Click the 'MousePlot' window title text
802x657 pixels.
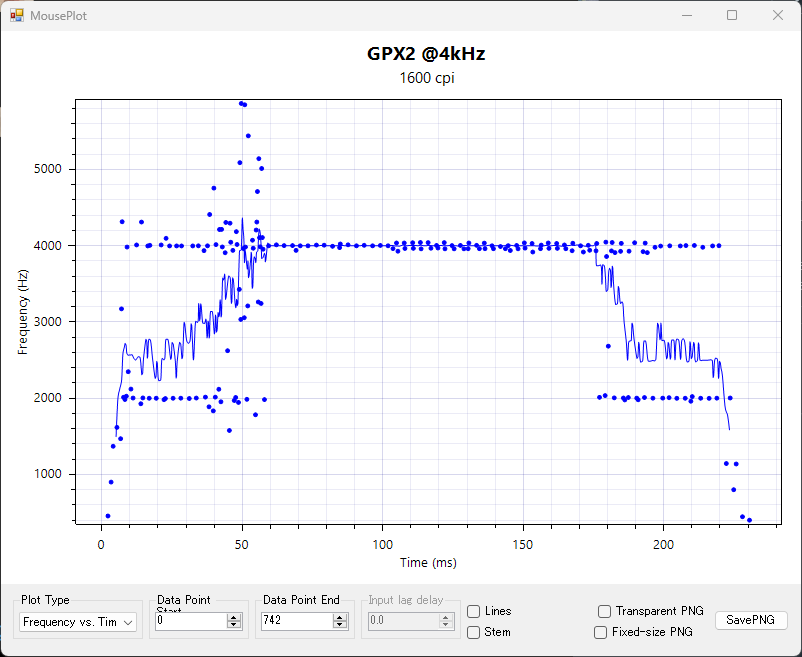pos(58,16)
